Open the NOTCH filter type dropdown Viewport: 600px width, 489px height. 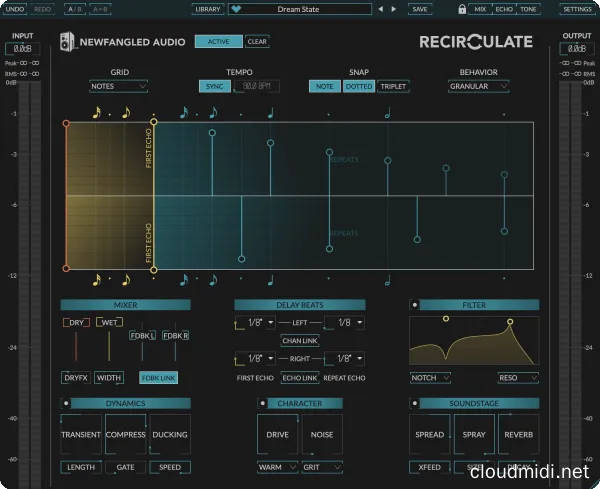click(430, 378)
